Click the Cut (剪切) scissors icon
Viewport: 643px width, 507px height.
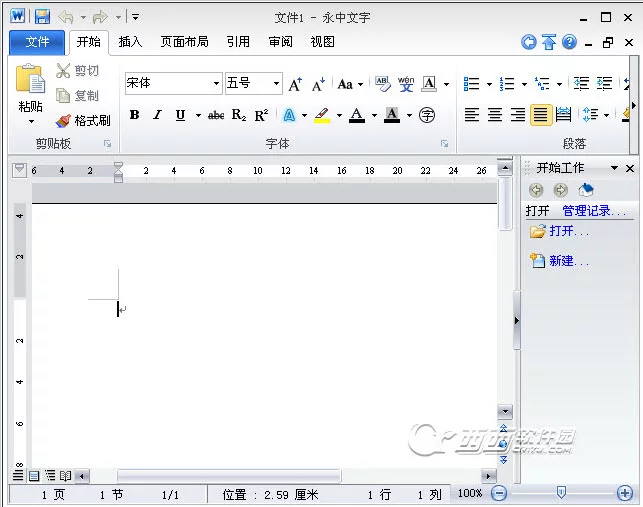point(63,71)
